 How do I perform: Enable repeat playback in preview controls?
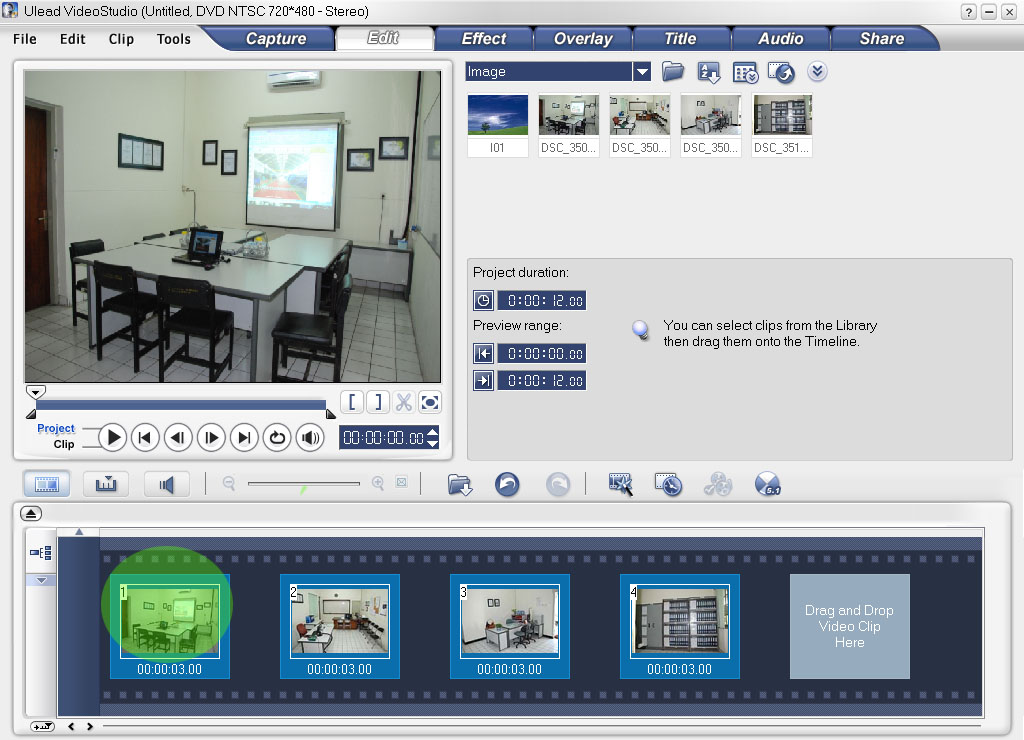point(277,437)
